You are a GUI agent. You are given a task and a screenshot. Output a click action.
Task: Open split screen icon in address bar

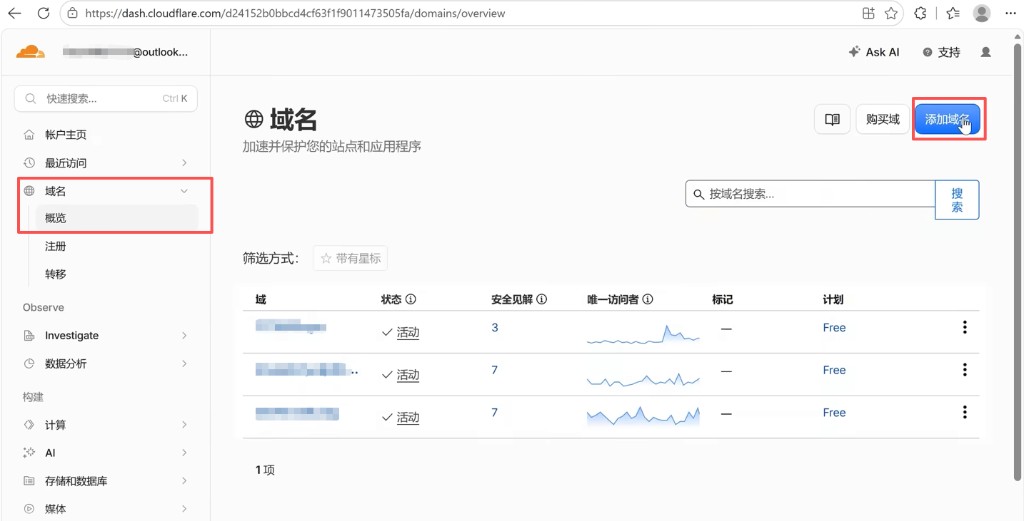pyautogui.click(x=868, y=13)
